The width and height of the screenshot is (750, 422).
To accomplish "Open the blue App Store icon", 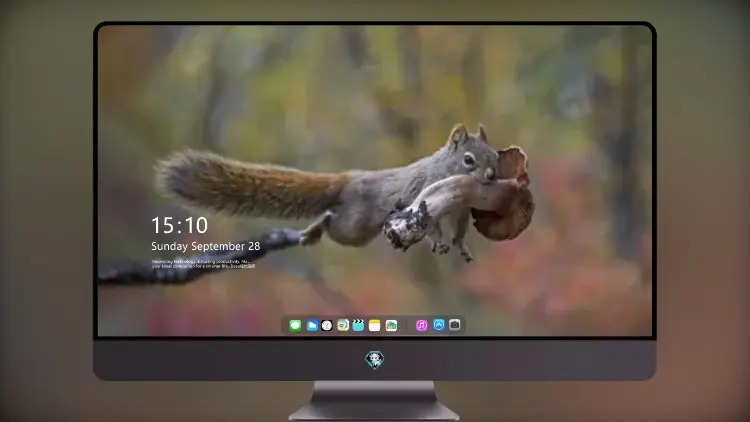I will point(439,325).
